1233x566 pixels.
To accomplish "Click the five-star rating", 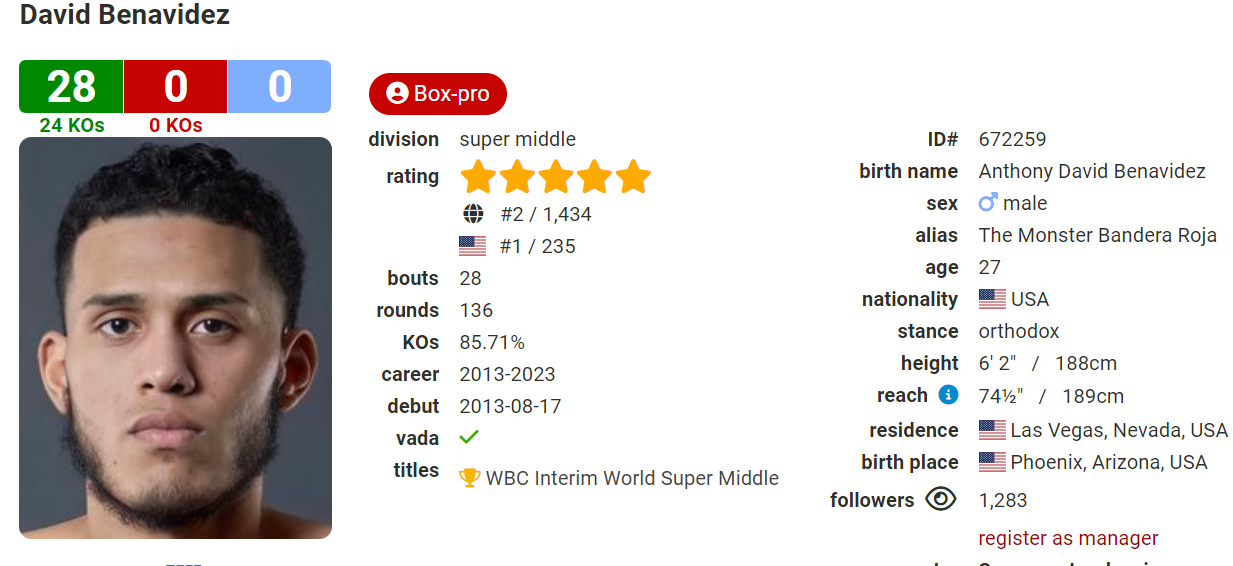I will click(555, 177).
